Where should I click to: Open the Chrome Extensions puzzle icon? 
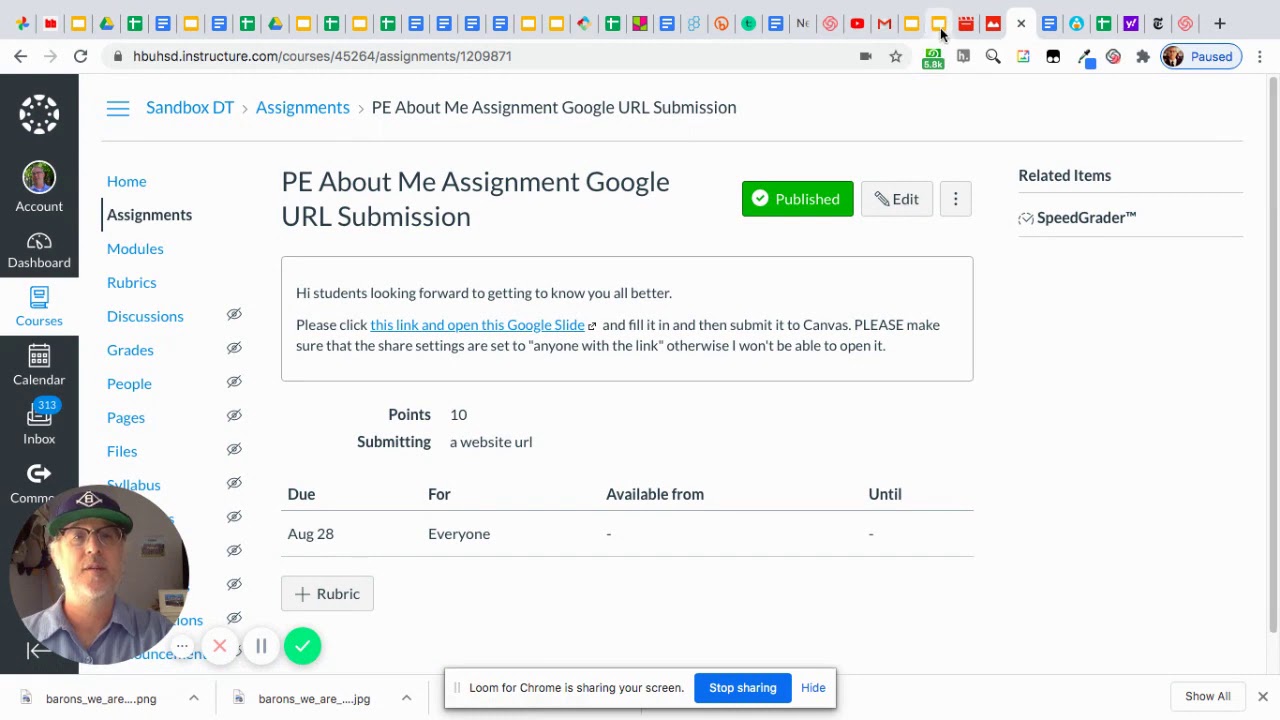[1143, 57]
